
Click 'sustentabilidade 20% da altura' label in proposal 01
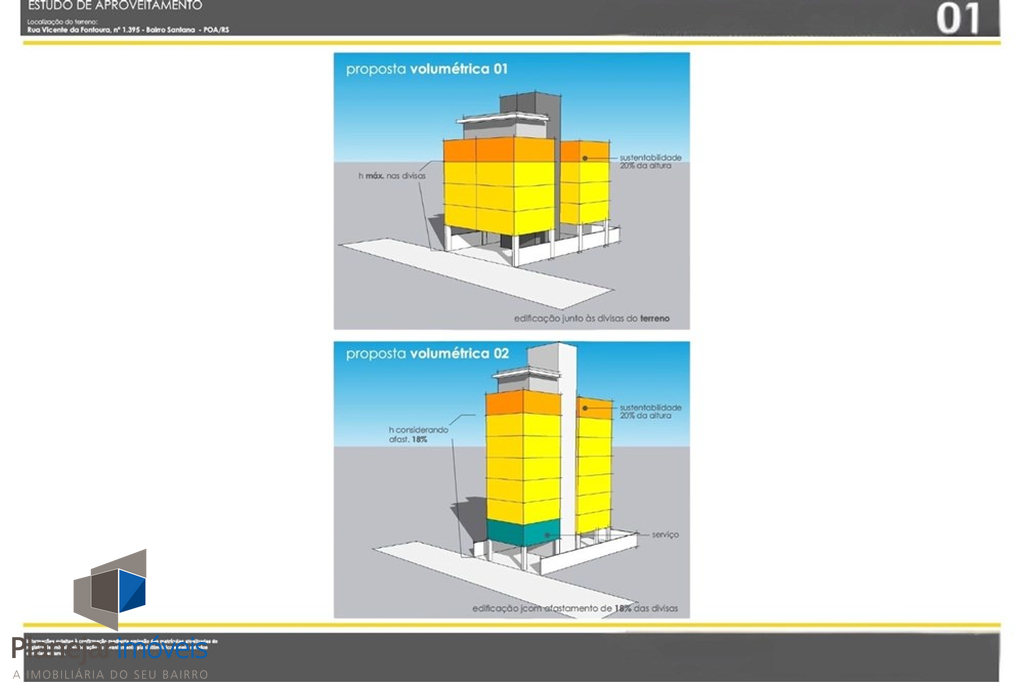coord(650,161)
